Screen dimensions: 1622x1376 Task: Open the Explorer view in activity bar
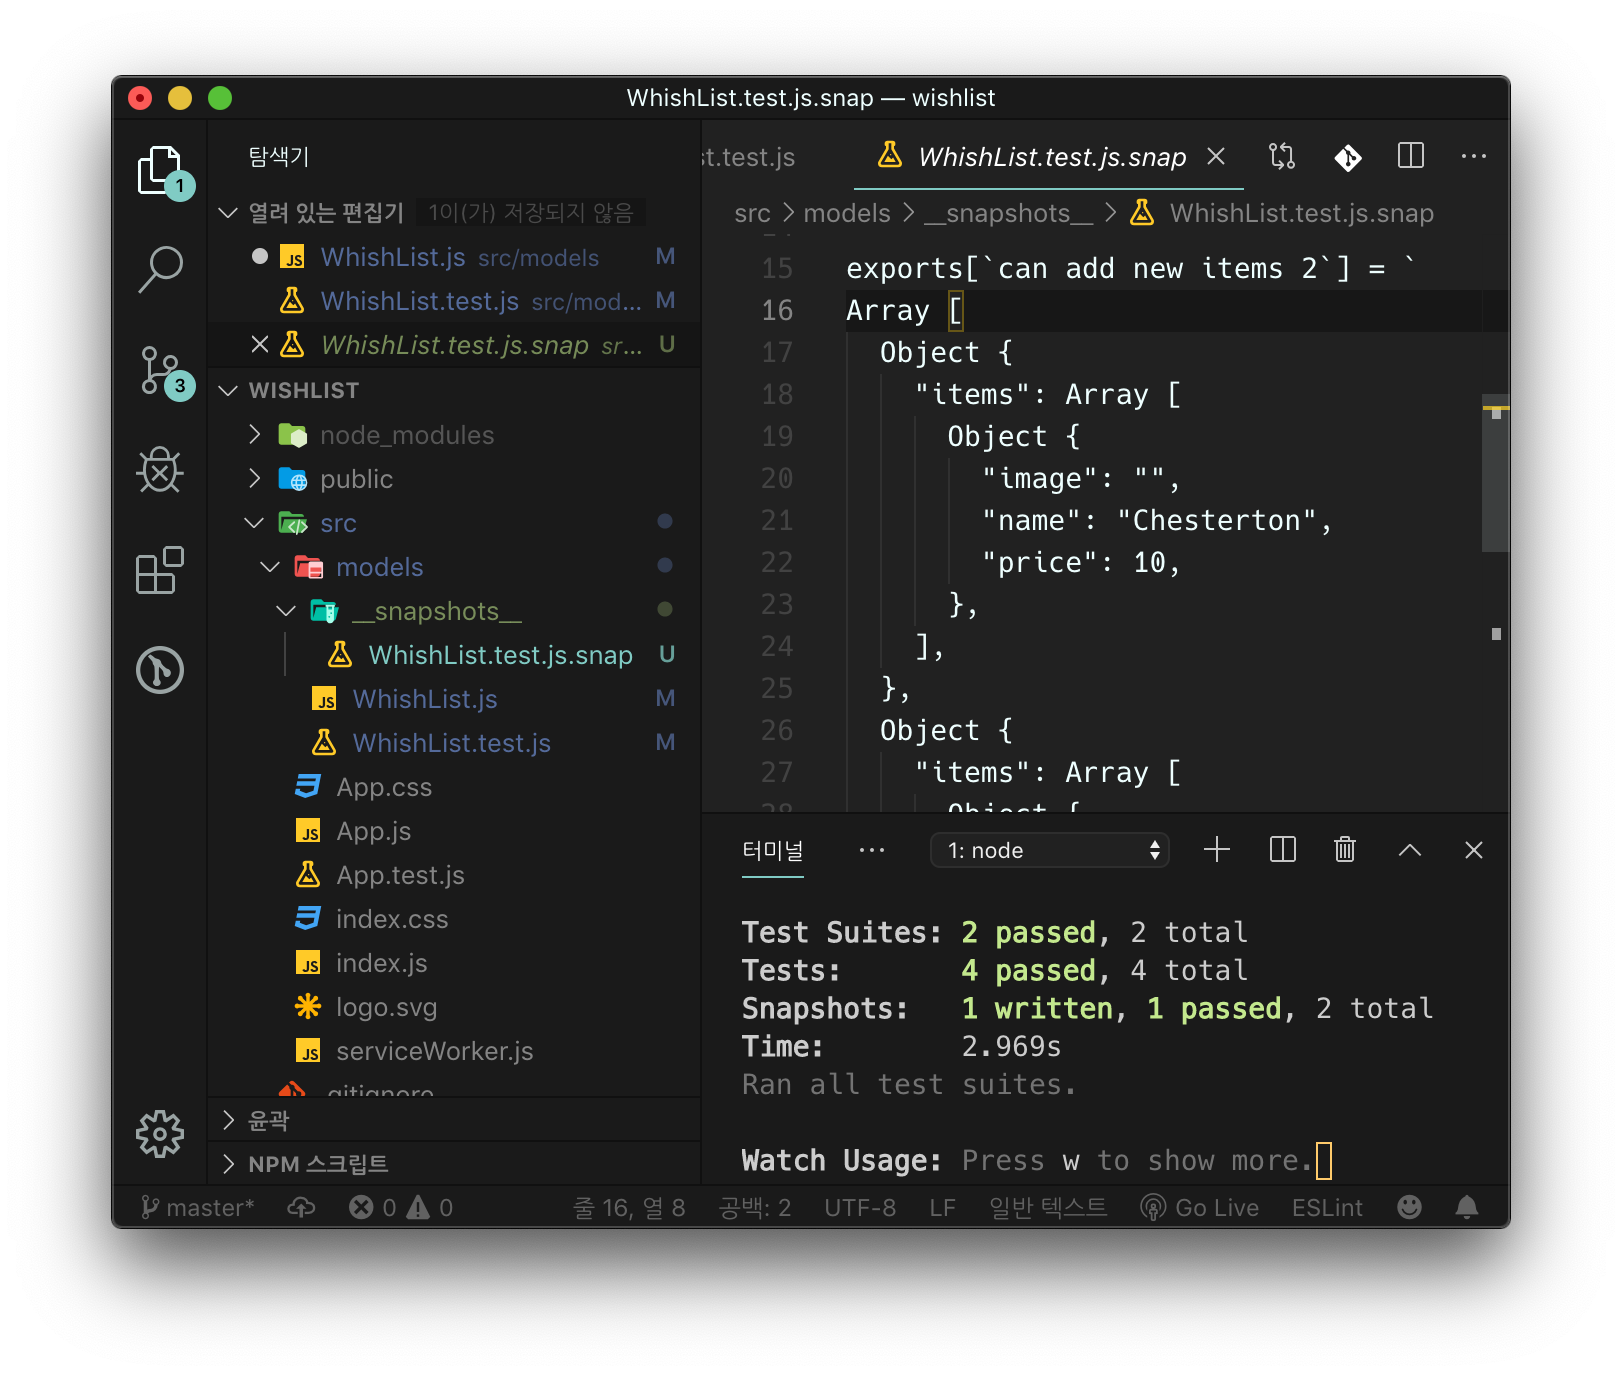(160, 170)
